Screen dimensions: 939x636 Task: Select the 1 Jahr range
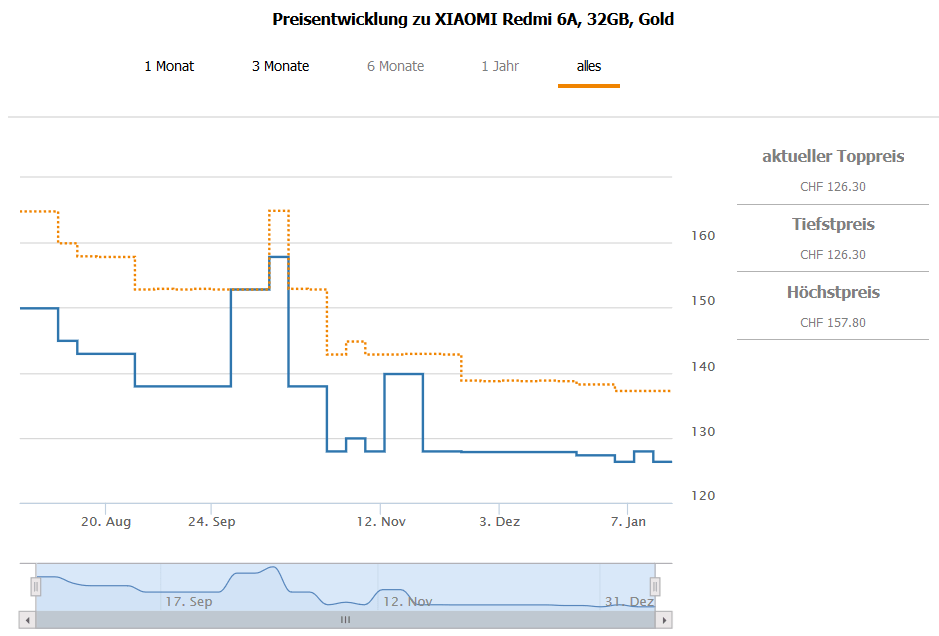click(x=500, y=66)
